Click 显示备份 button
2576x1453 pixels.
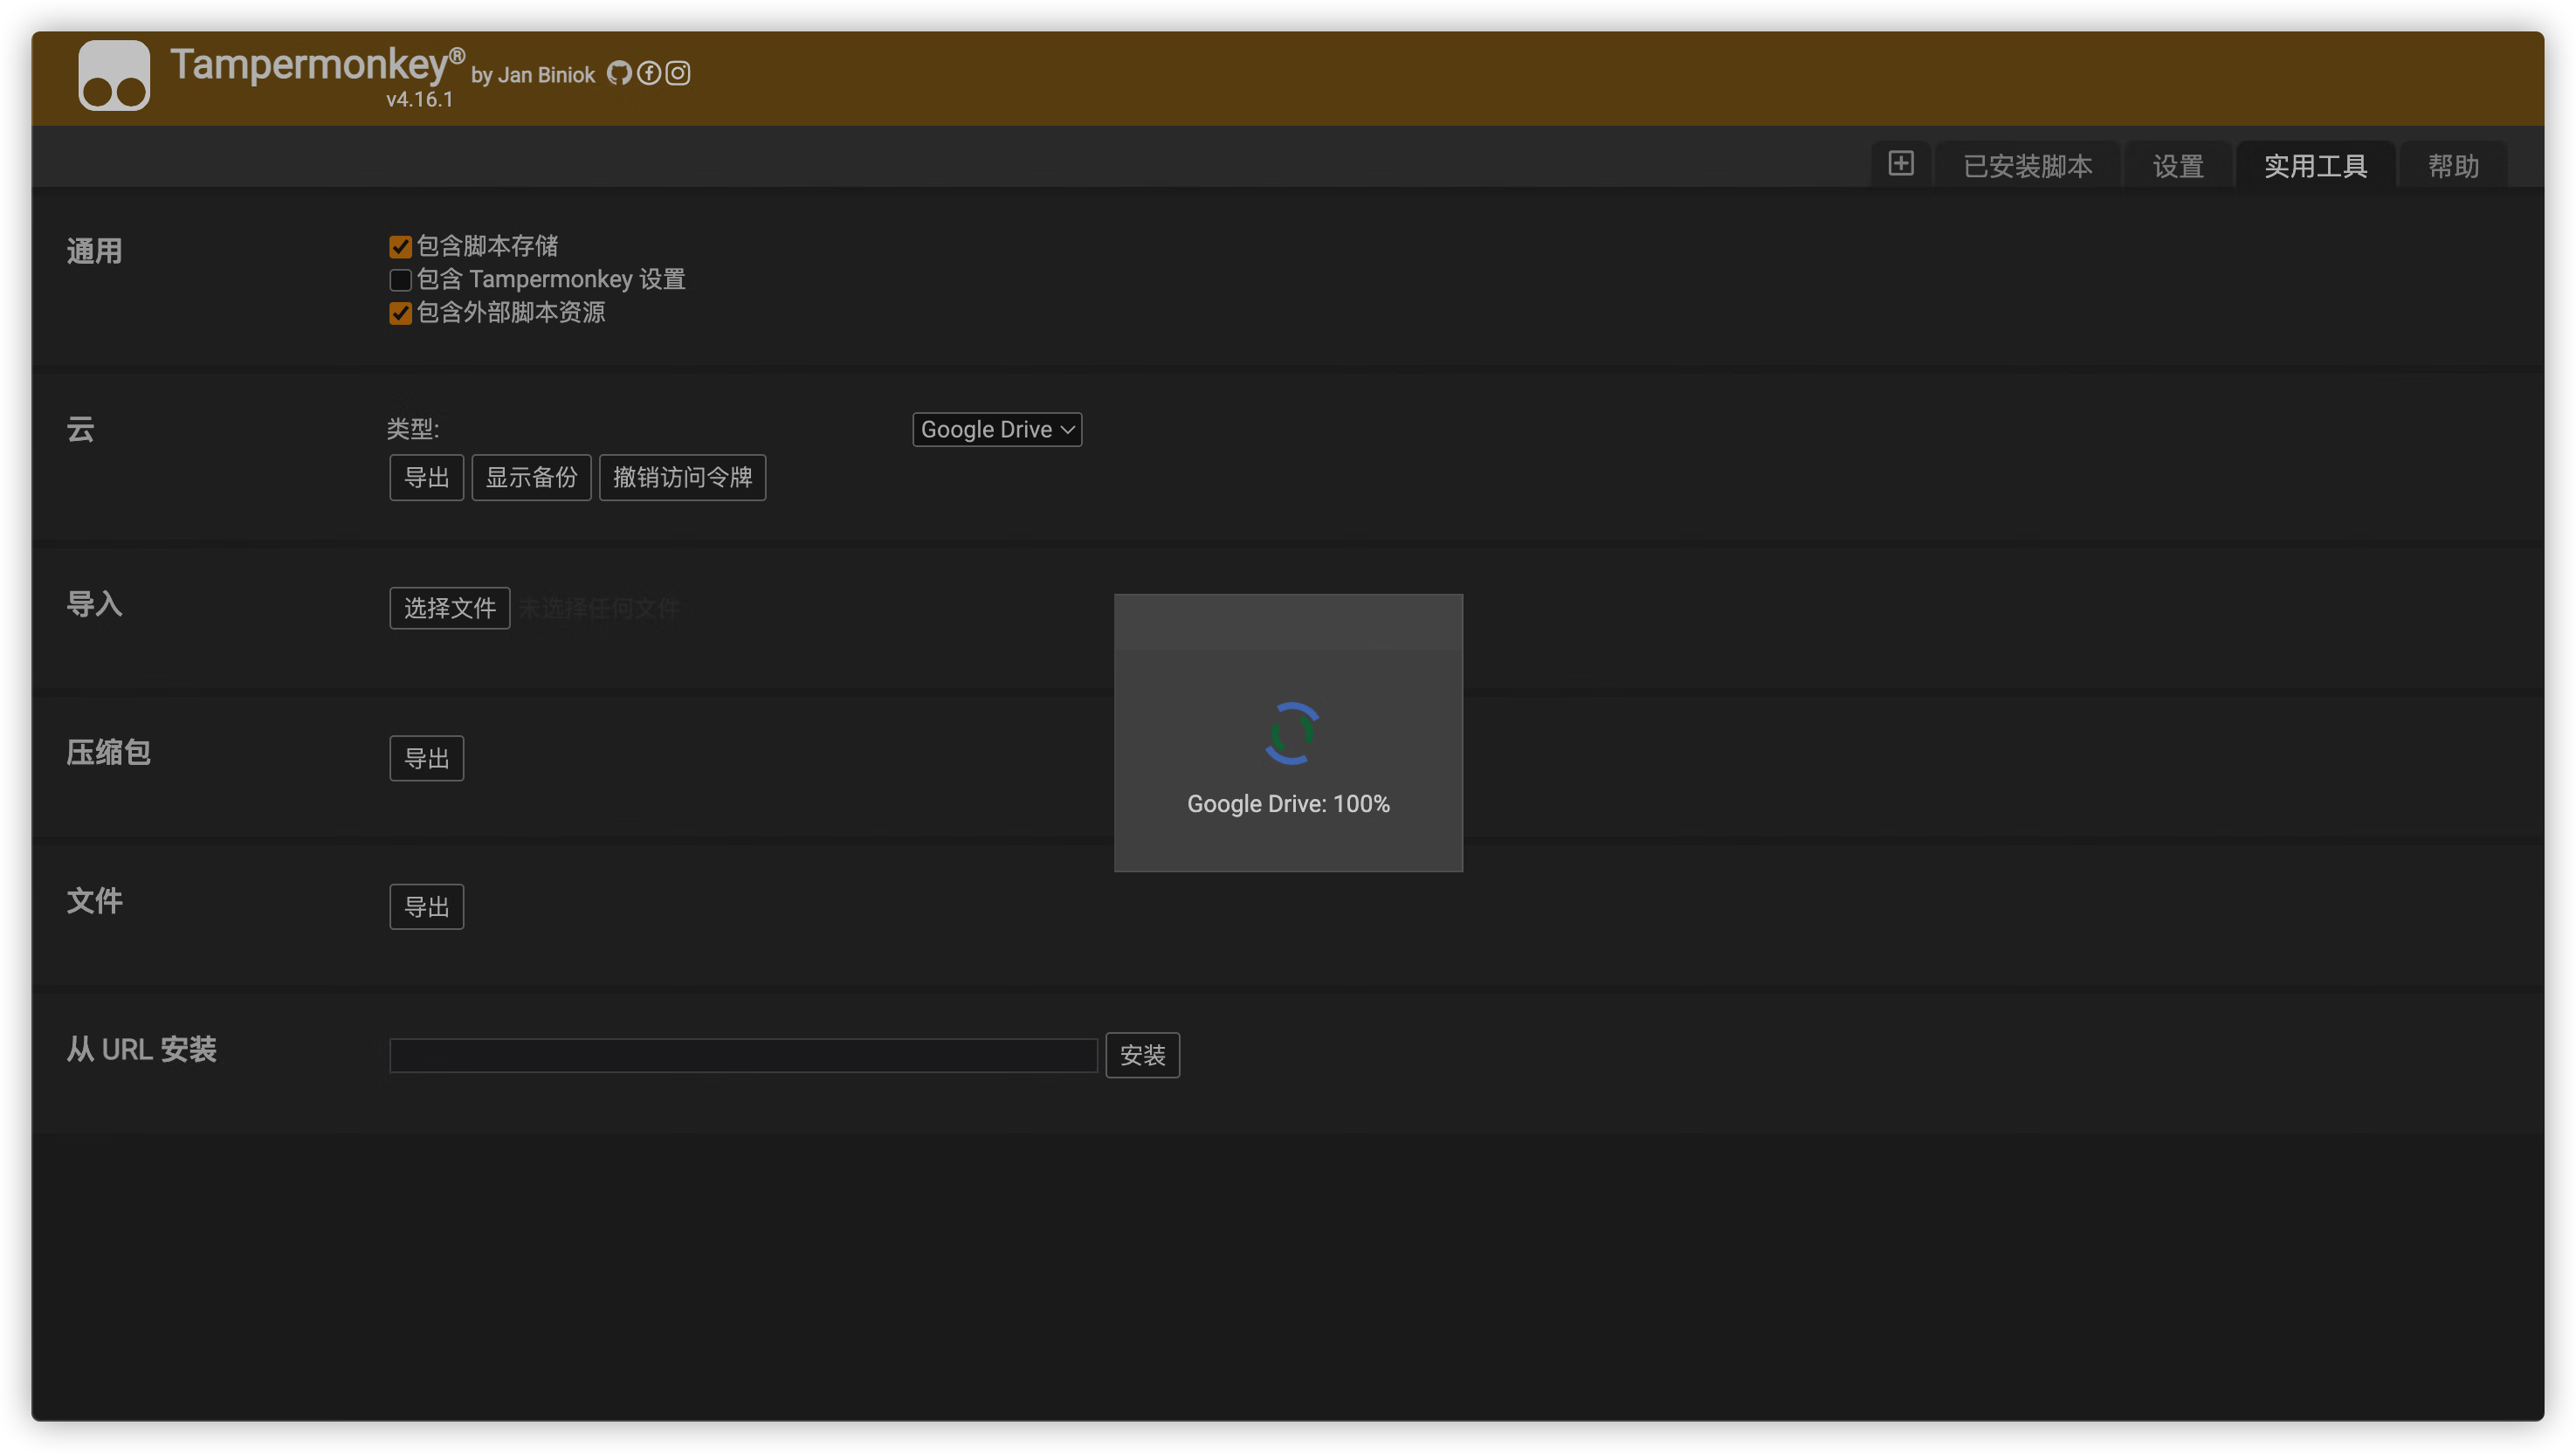click(531, 477)
